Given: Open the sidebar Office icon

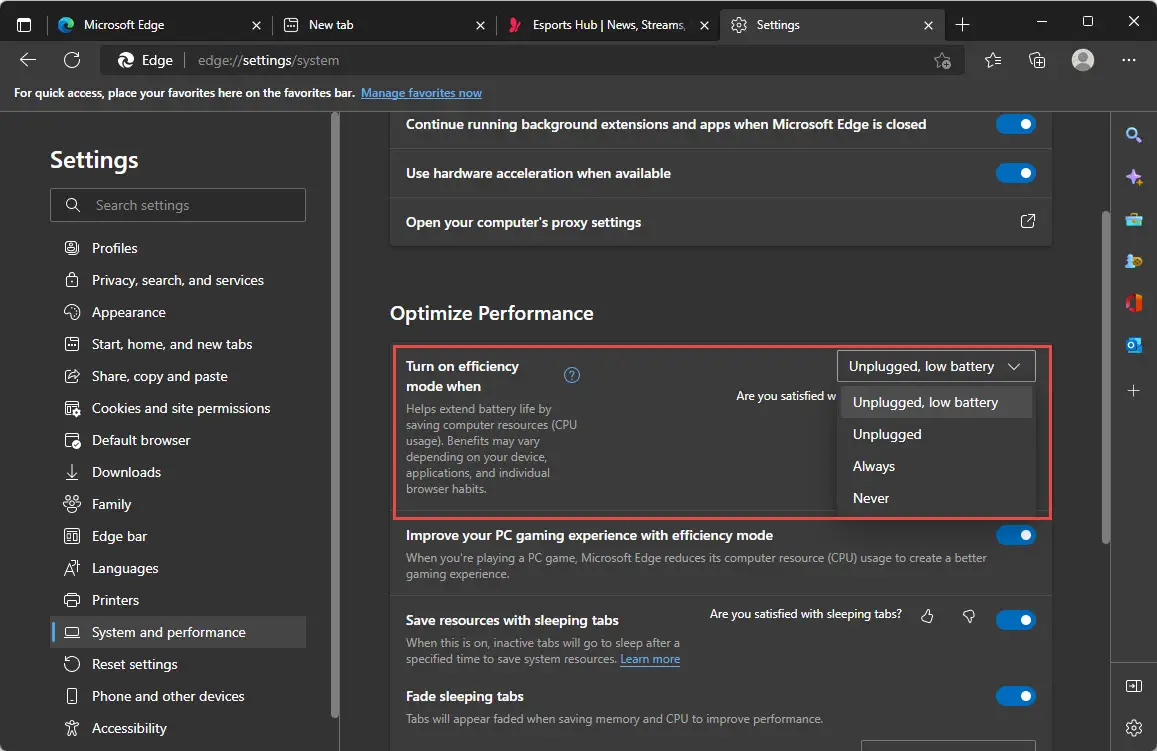Looking at the screenshot, I should point(1133,302).
